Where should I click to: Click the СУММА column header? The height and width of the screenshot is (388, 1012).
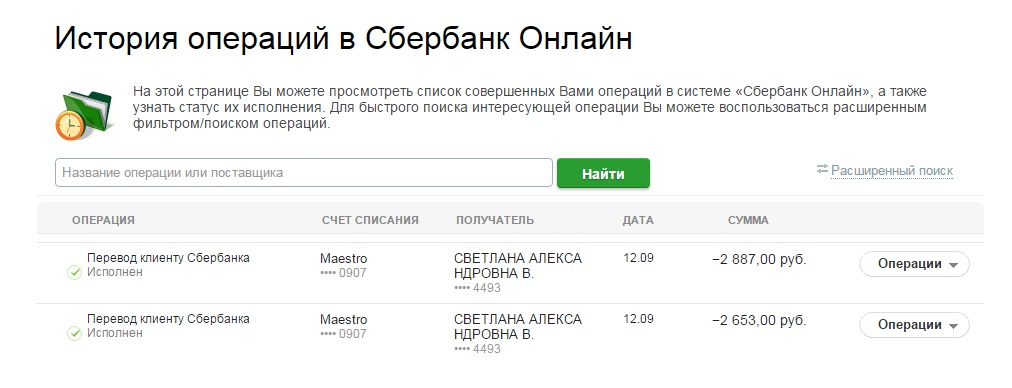(749, 220)
